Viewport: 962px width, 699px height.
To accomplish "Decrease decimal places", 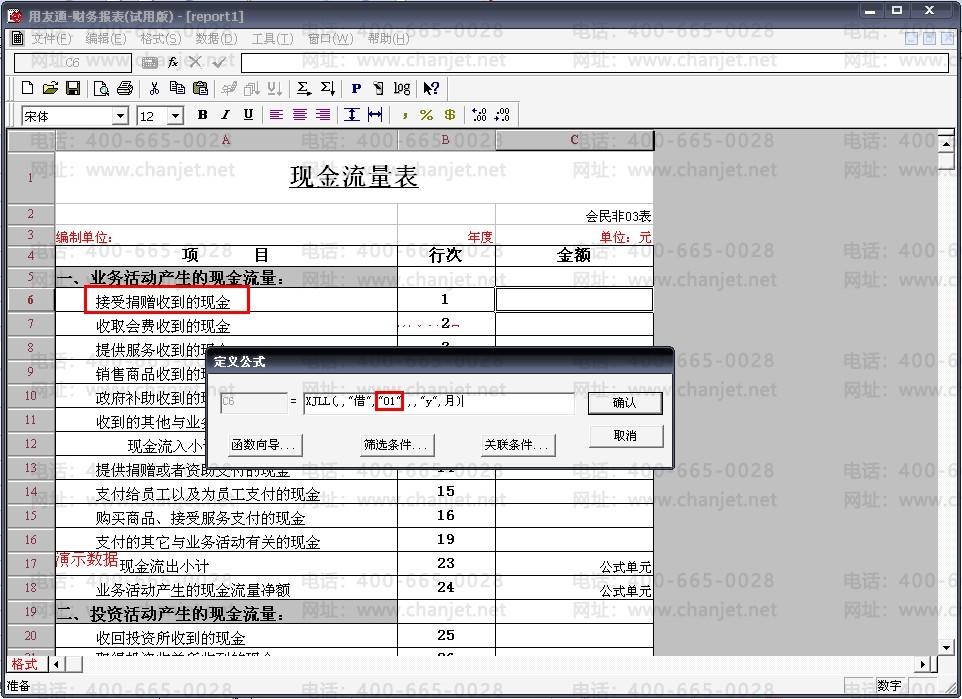I will pyautogui.click(x=502, y=115).
